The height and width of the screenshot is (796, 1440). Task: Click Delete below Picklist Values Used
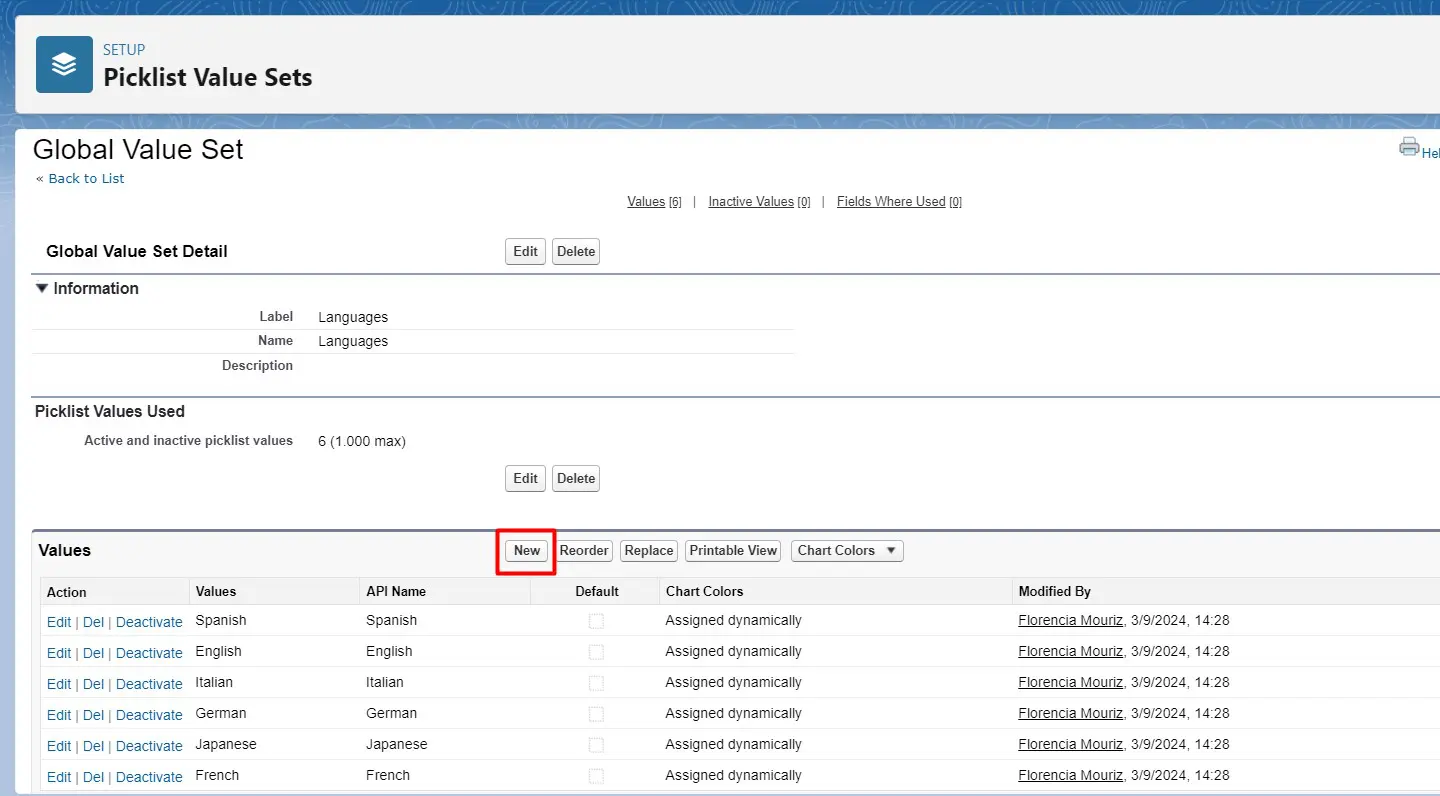point(576,479)
